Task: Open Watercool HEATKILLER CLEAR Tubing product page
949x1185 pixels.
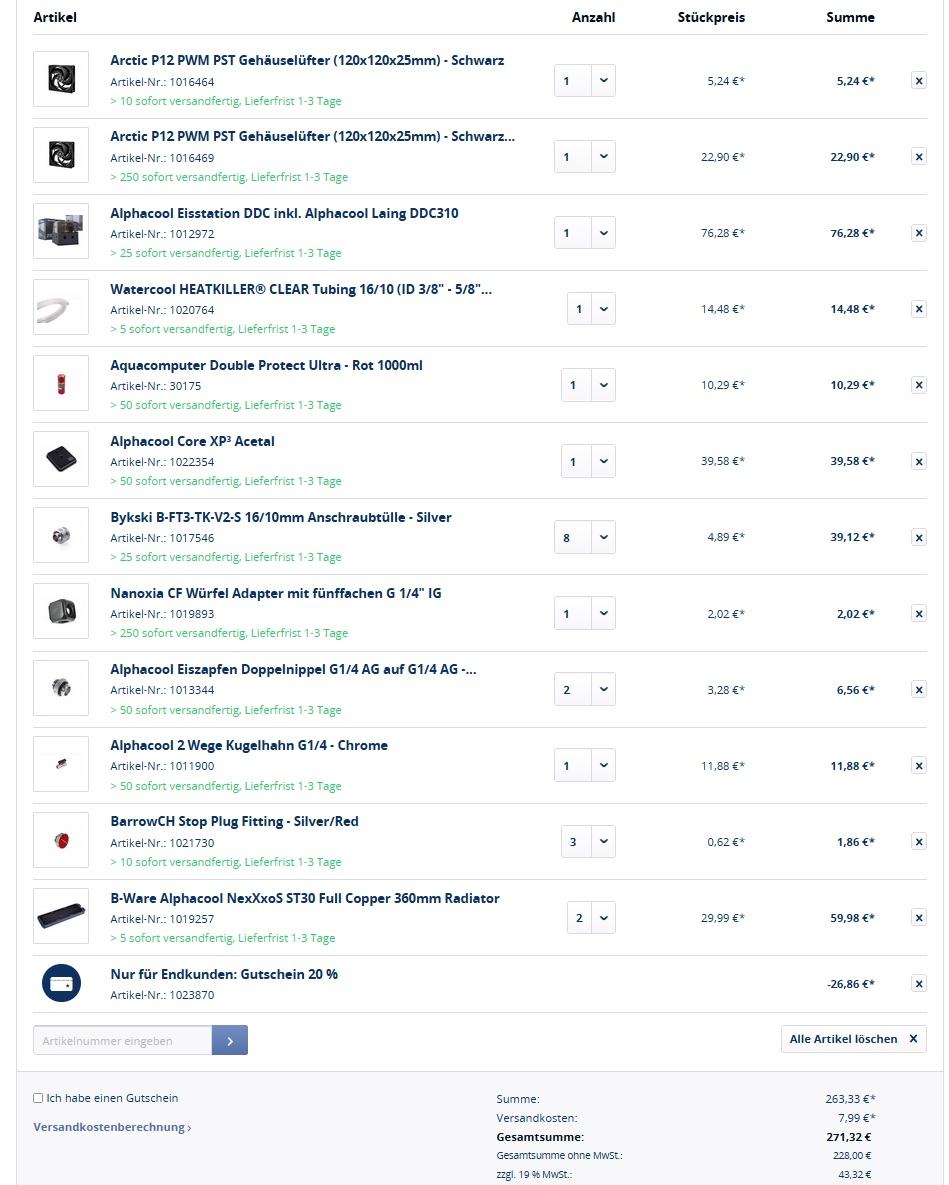Action: (301, 289)
